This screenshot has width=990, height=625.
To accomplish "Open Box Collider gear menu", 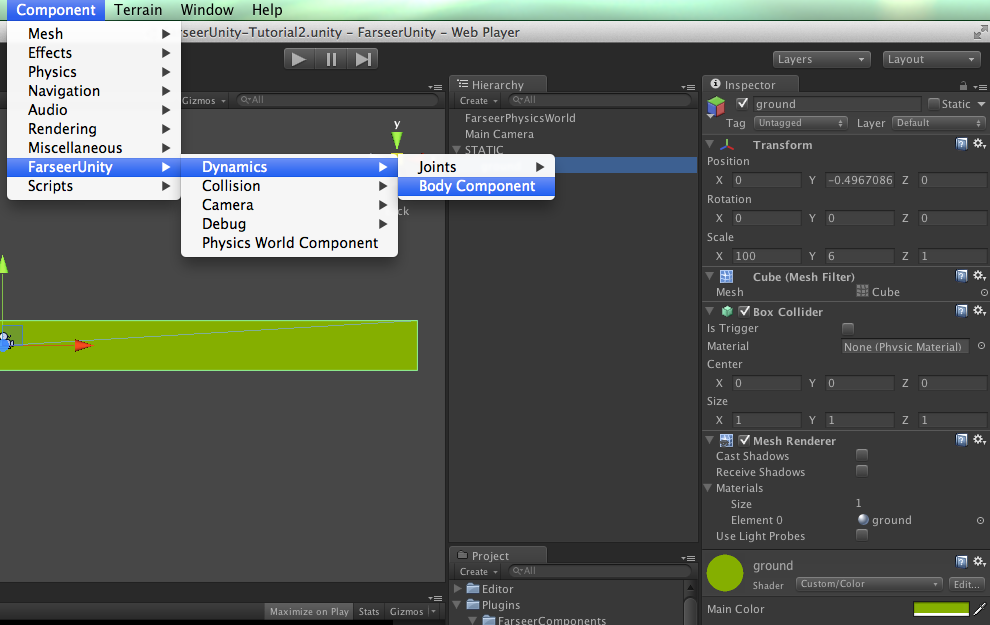I will (979, 311).
